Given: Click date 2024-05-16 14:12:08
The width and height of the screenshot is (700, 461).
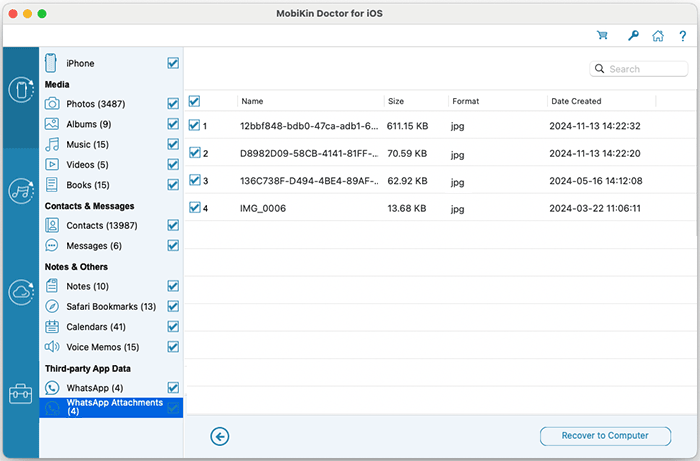Looking at the screenshot, I should coord(596,181).
